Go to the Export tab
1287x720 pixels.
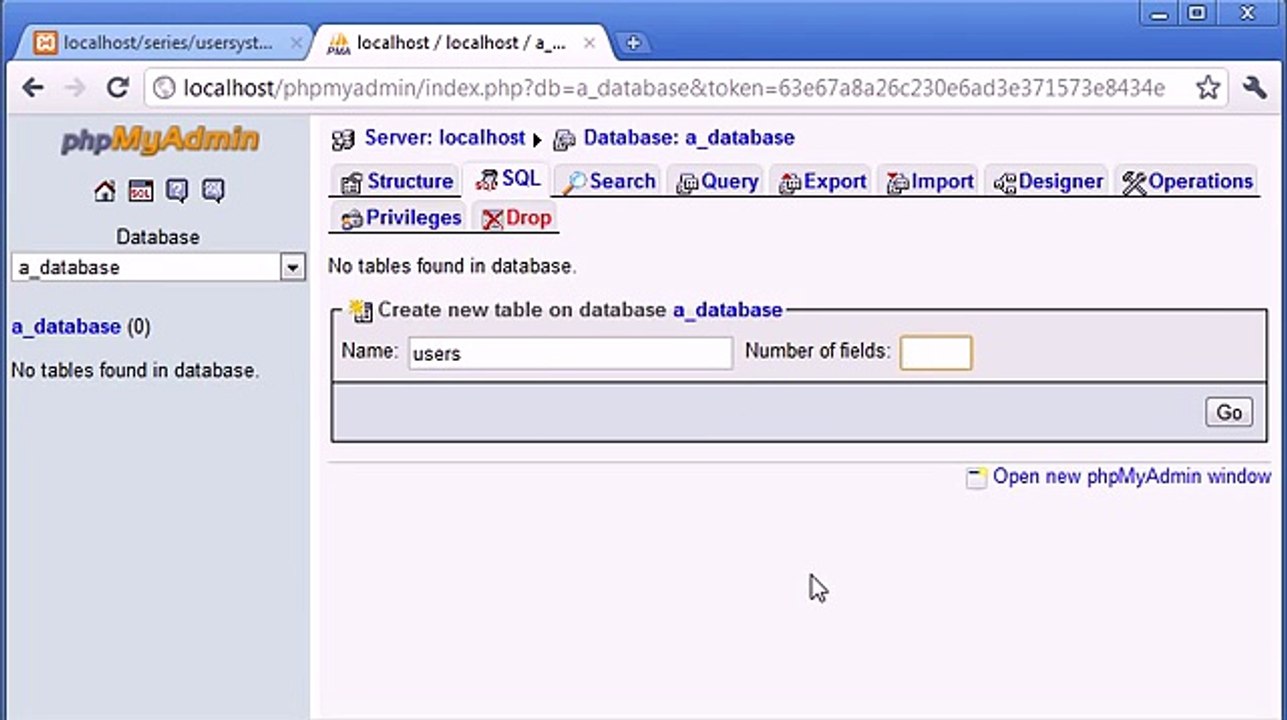822,181
